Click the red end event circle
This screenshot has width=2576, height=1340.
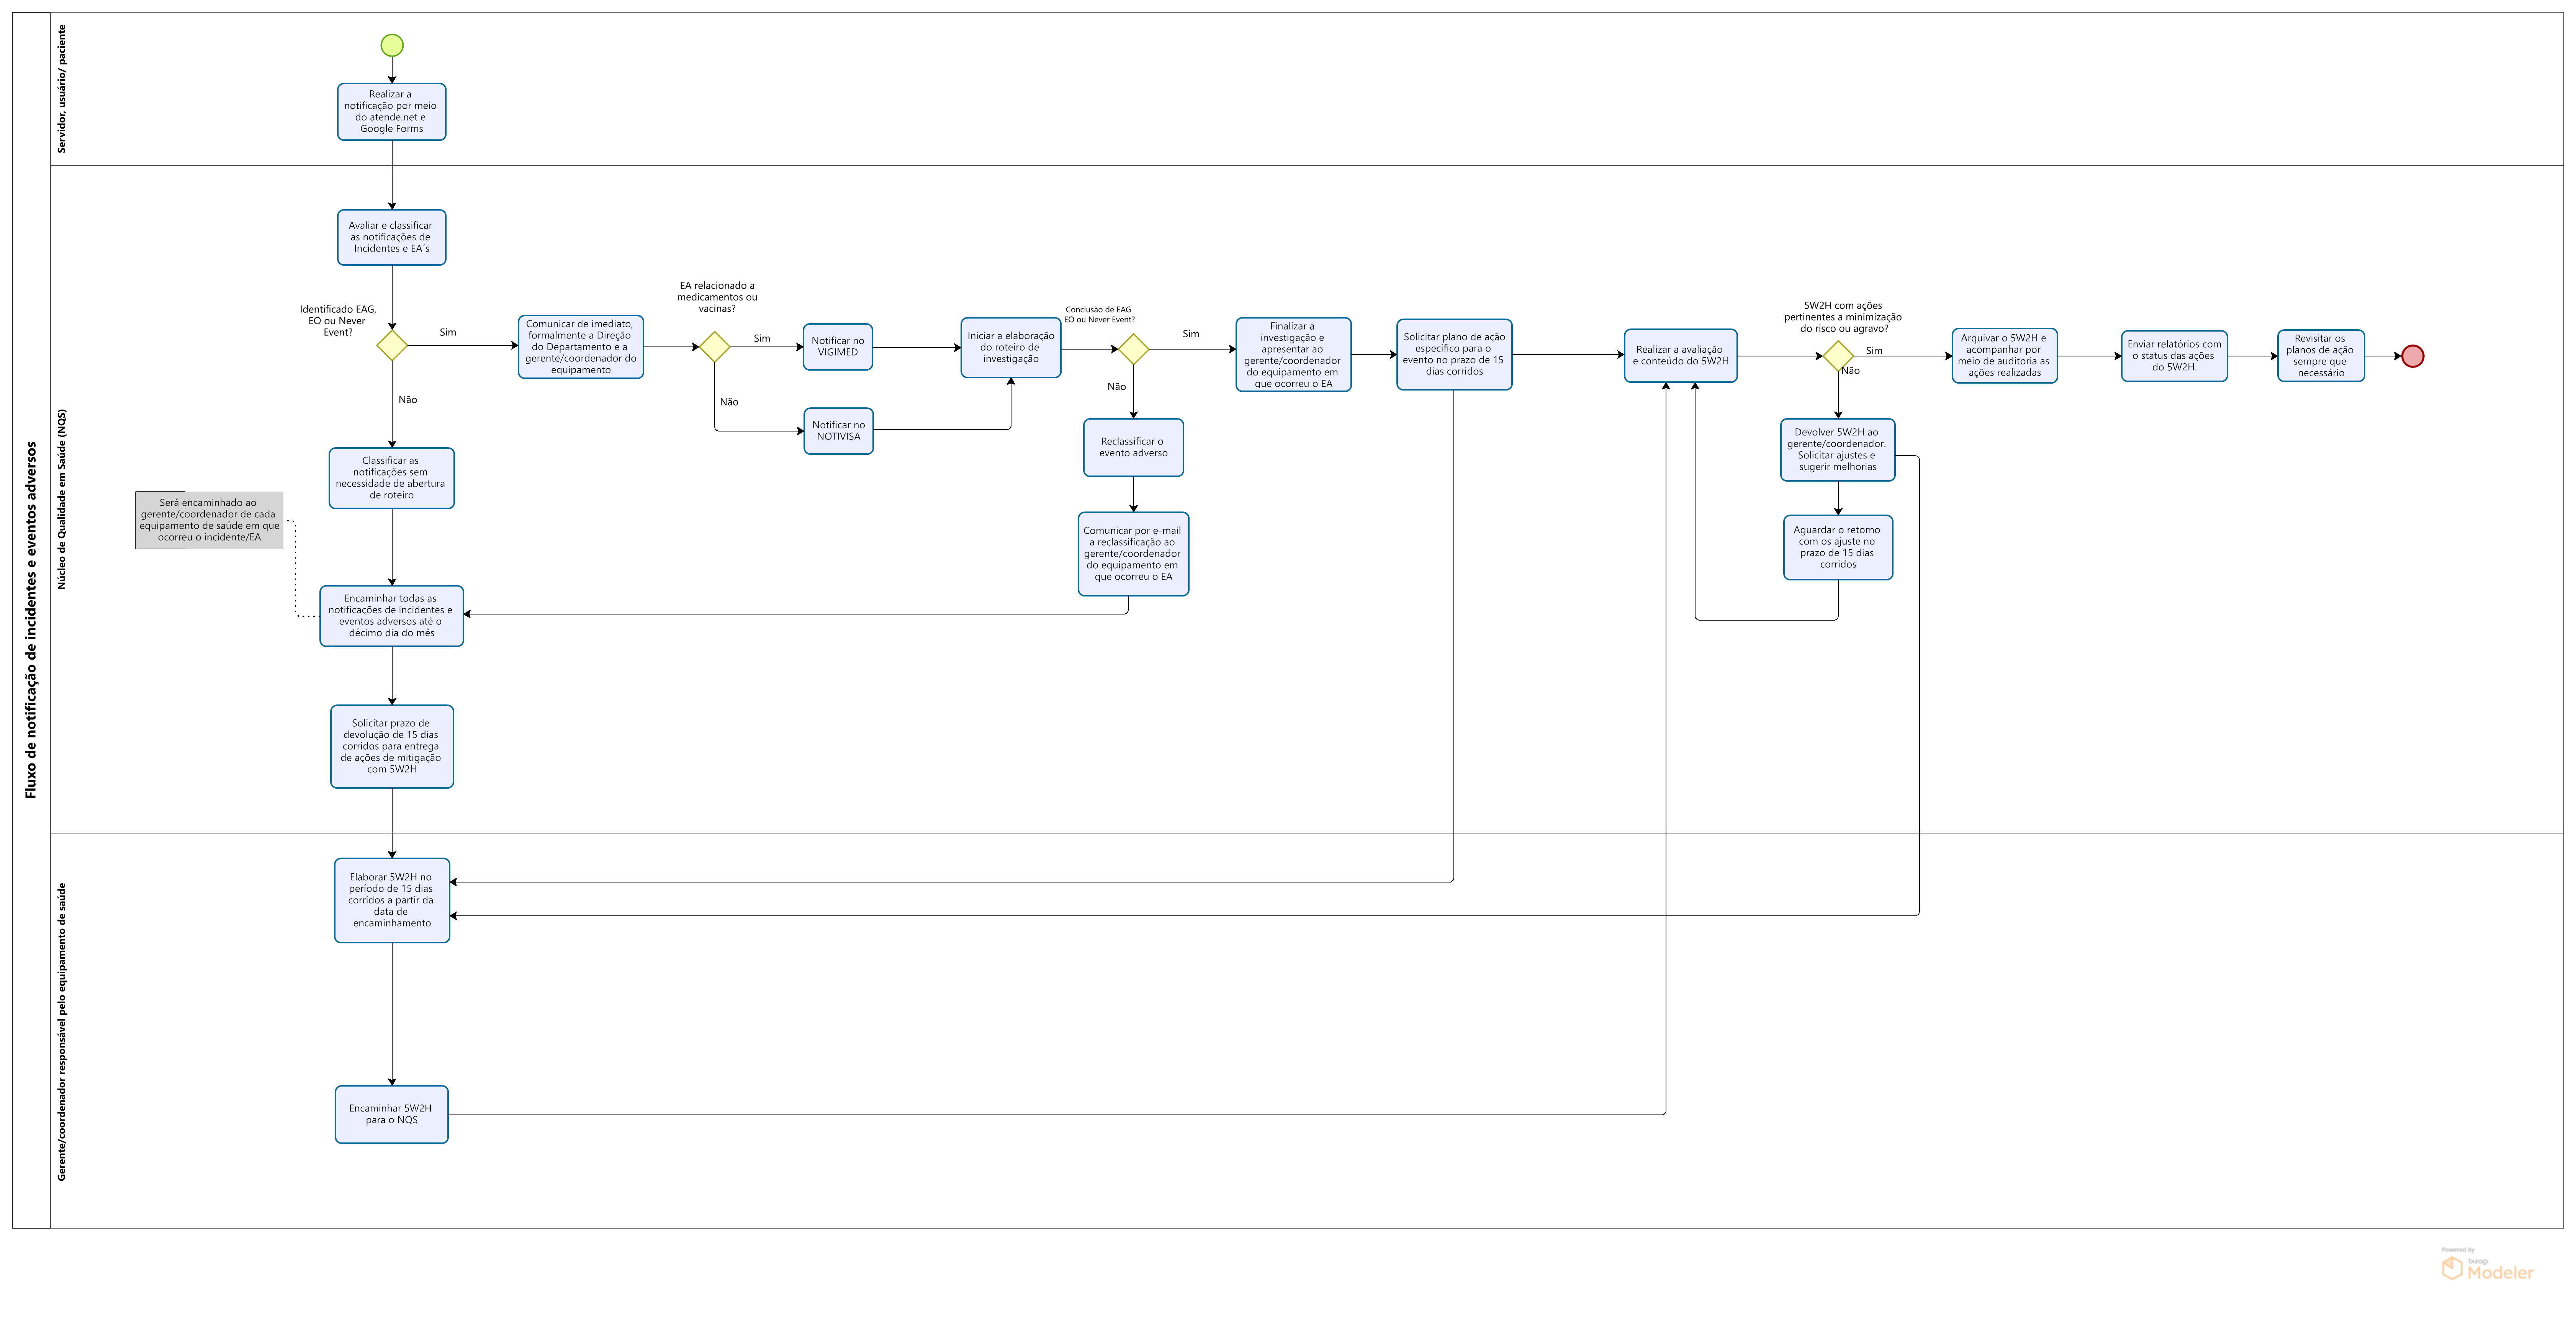point(2412,356)
